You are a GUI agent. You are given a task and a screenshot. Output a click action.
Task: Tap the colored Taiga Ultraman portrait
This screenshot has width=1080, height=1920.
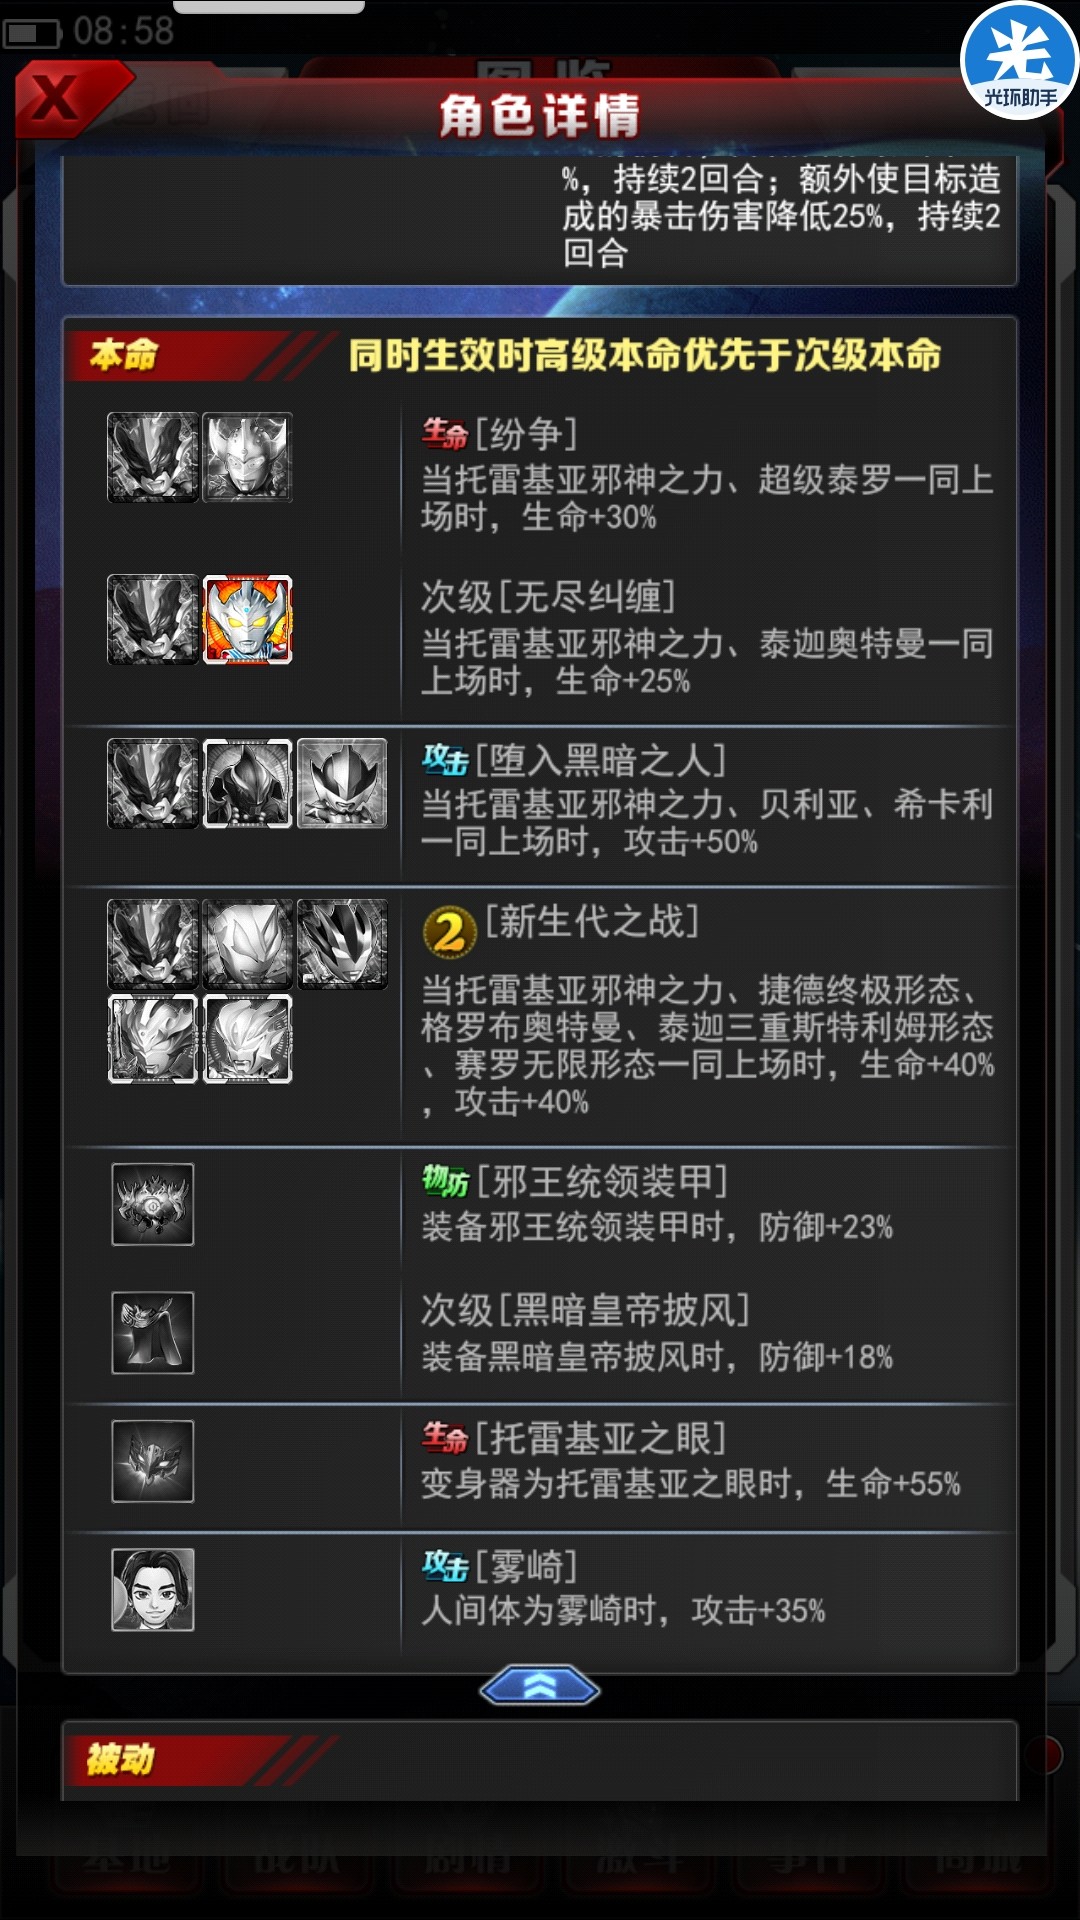pyautogui.click(x=248, y=619)
